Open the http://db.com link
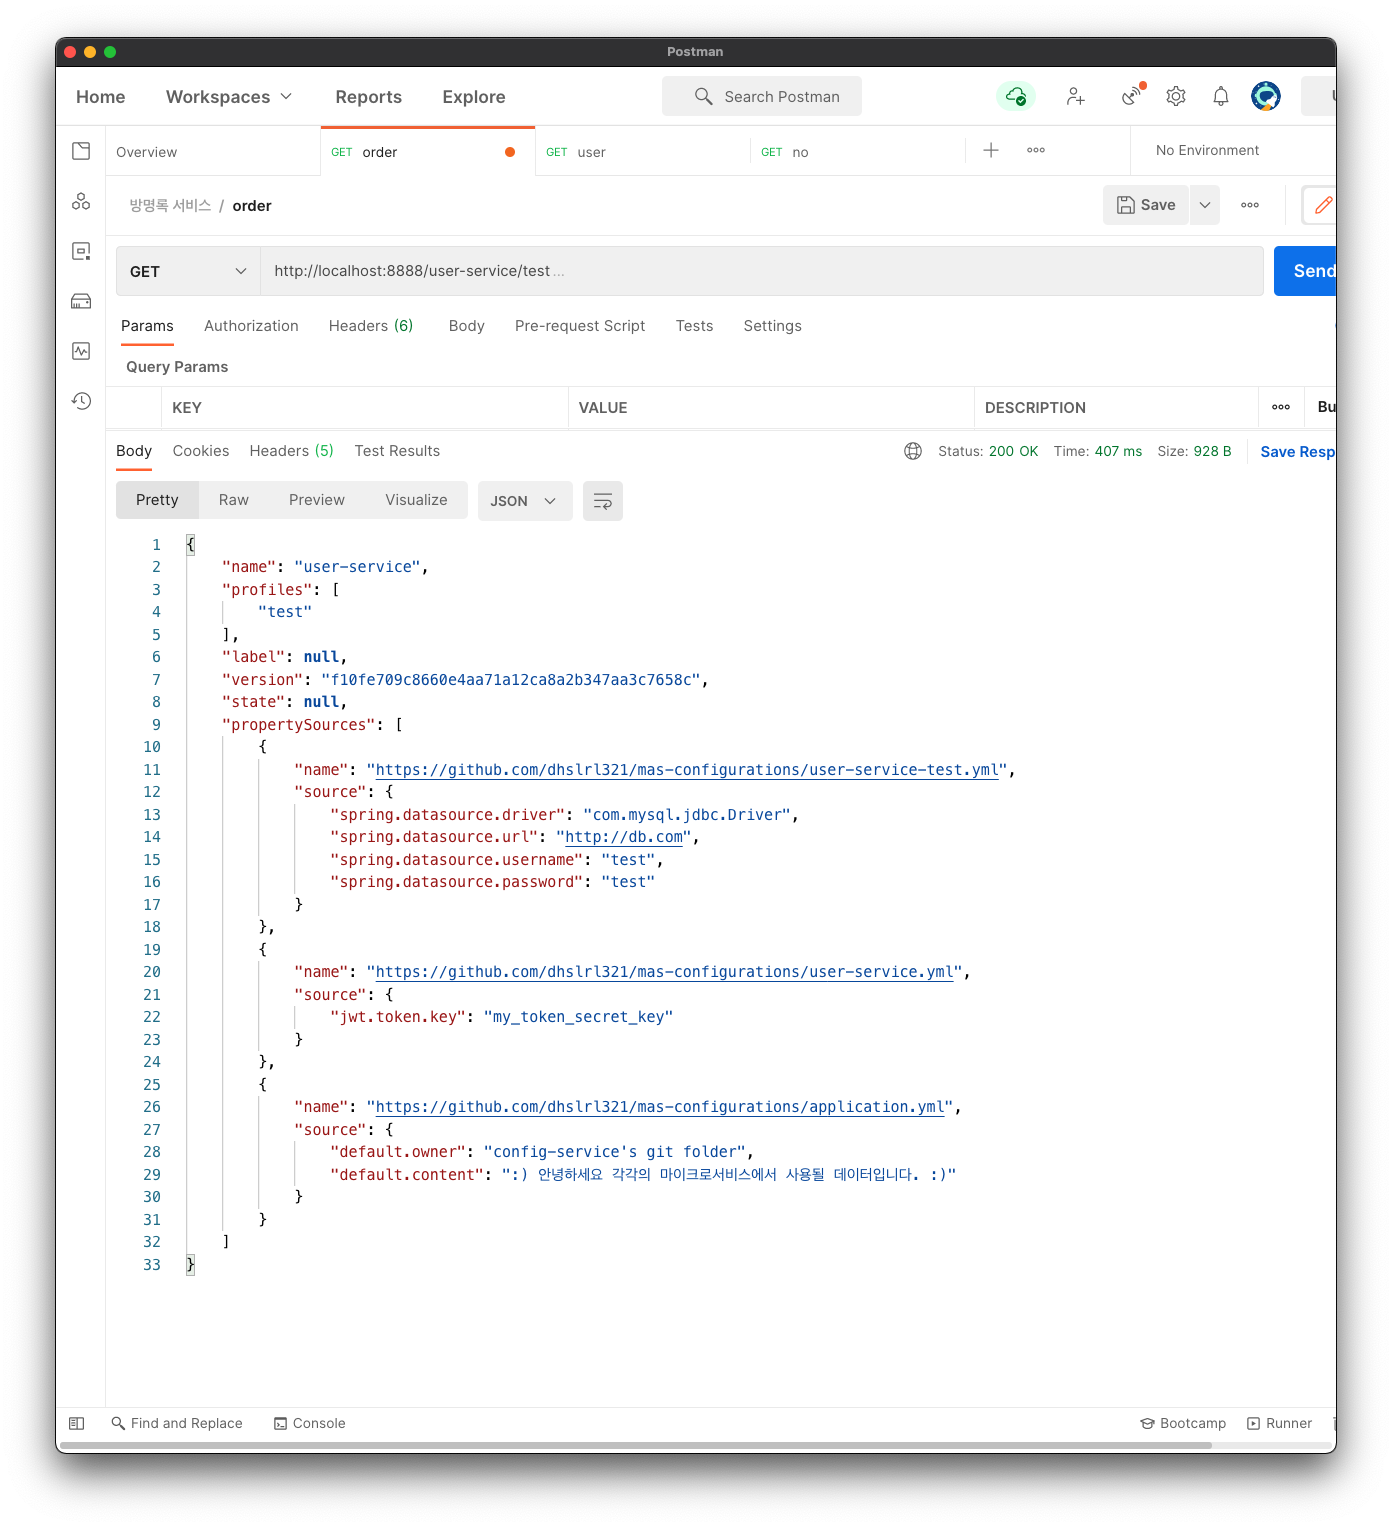The height and width of the screenshot is (1527, 1392). coord(624,837)
